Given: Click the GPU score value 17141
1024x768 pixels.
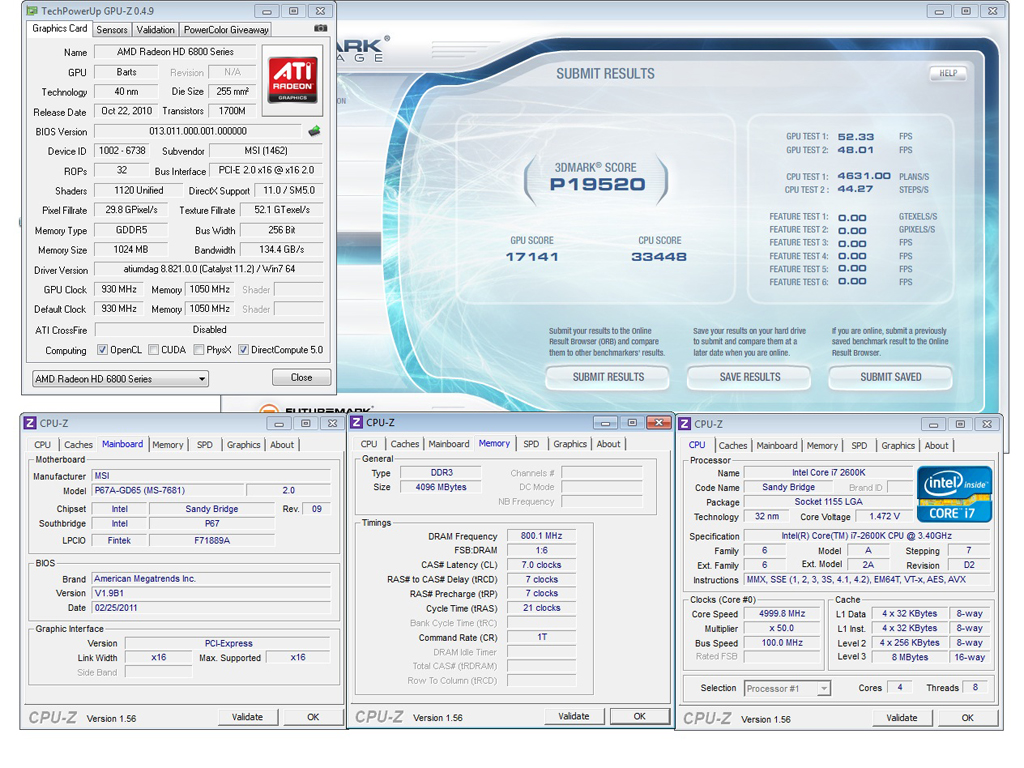Looking at the screenshot, I should click(x=532, y=257).
